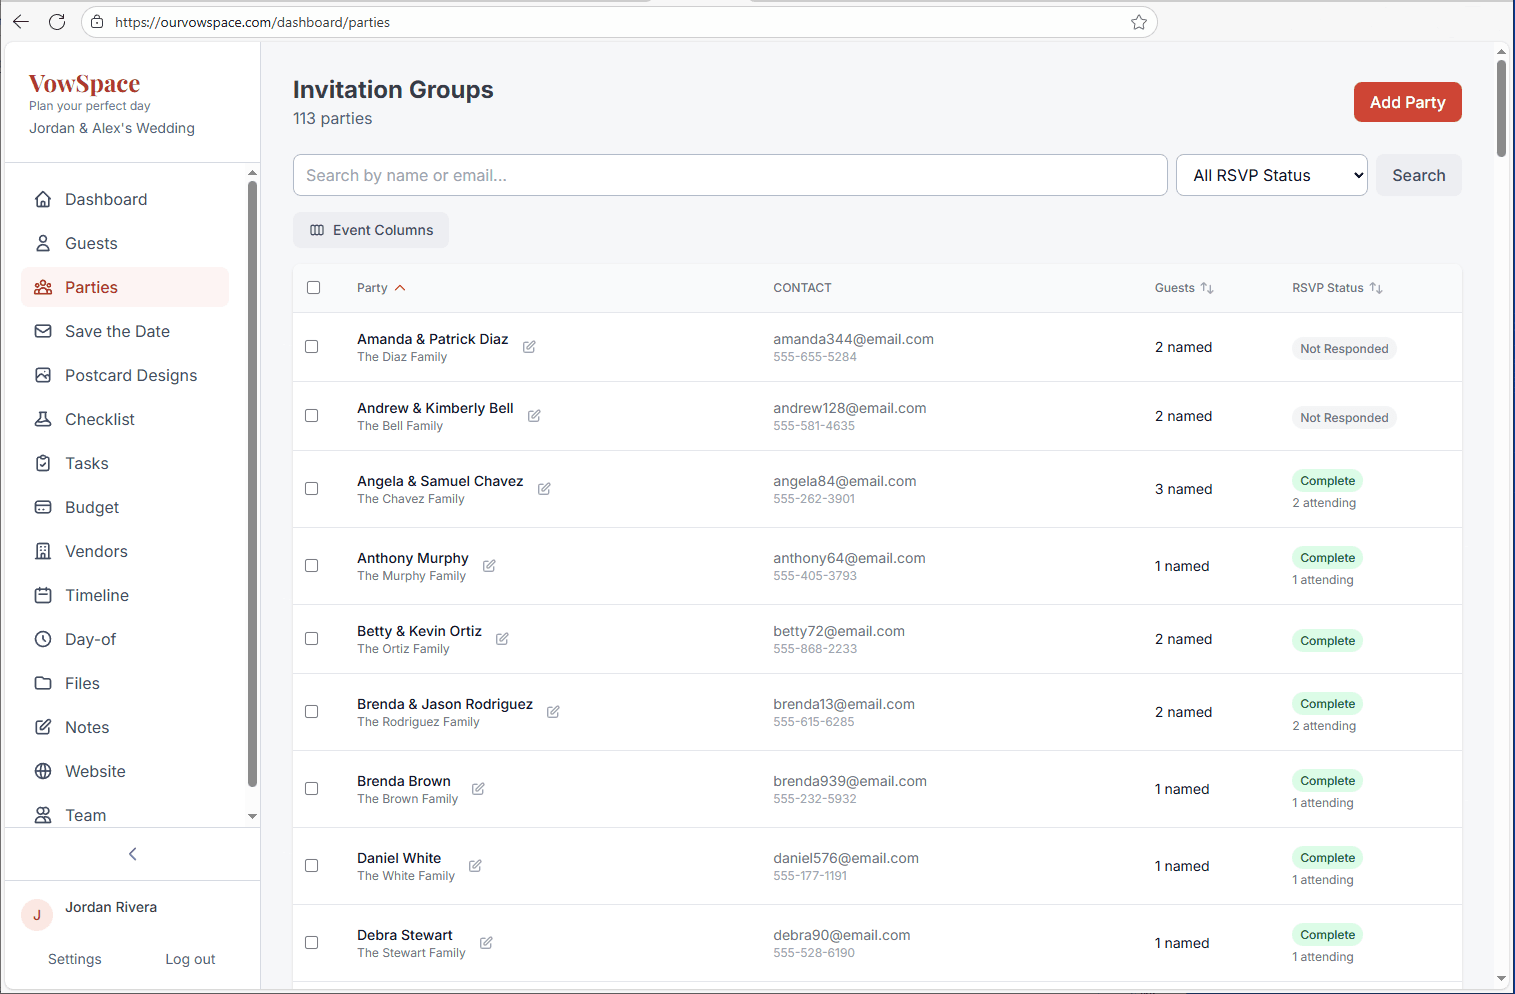Click the search input field
The width and height of the screenshot is (1515, 994).
coord(729,175)
